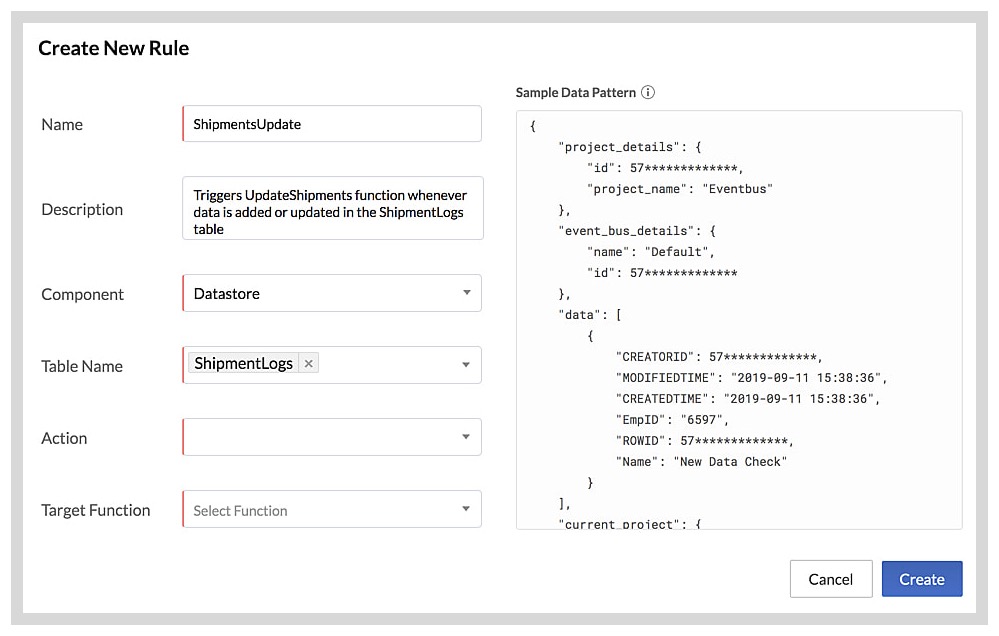
Task: Click the Description text area
Action: pos(330,207)
